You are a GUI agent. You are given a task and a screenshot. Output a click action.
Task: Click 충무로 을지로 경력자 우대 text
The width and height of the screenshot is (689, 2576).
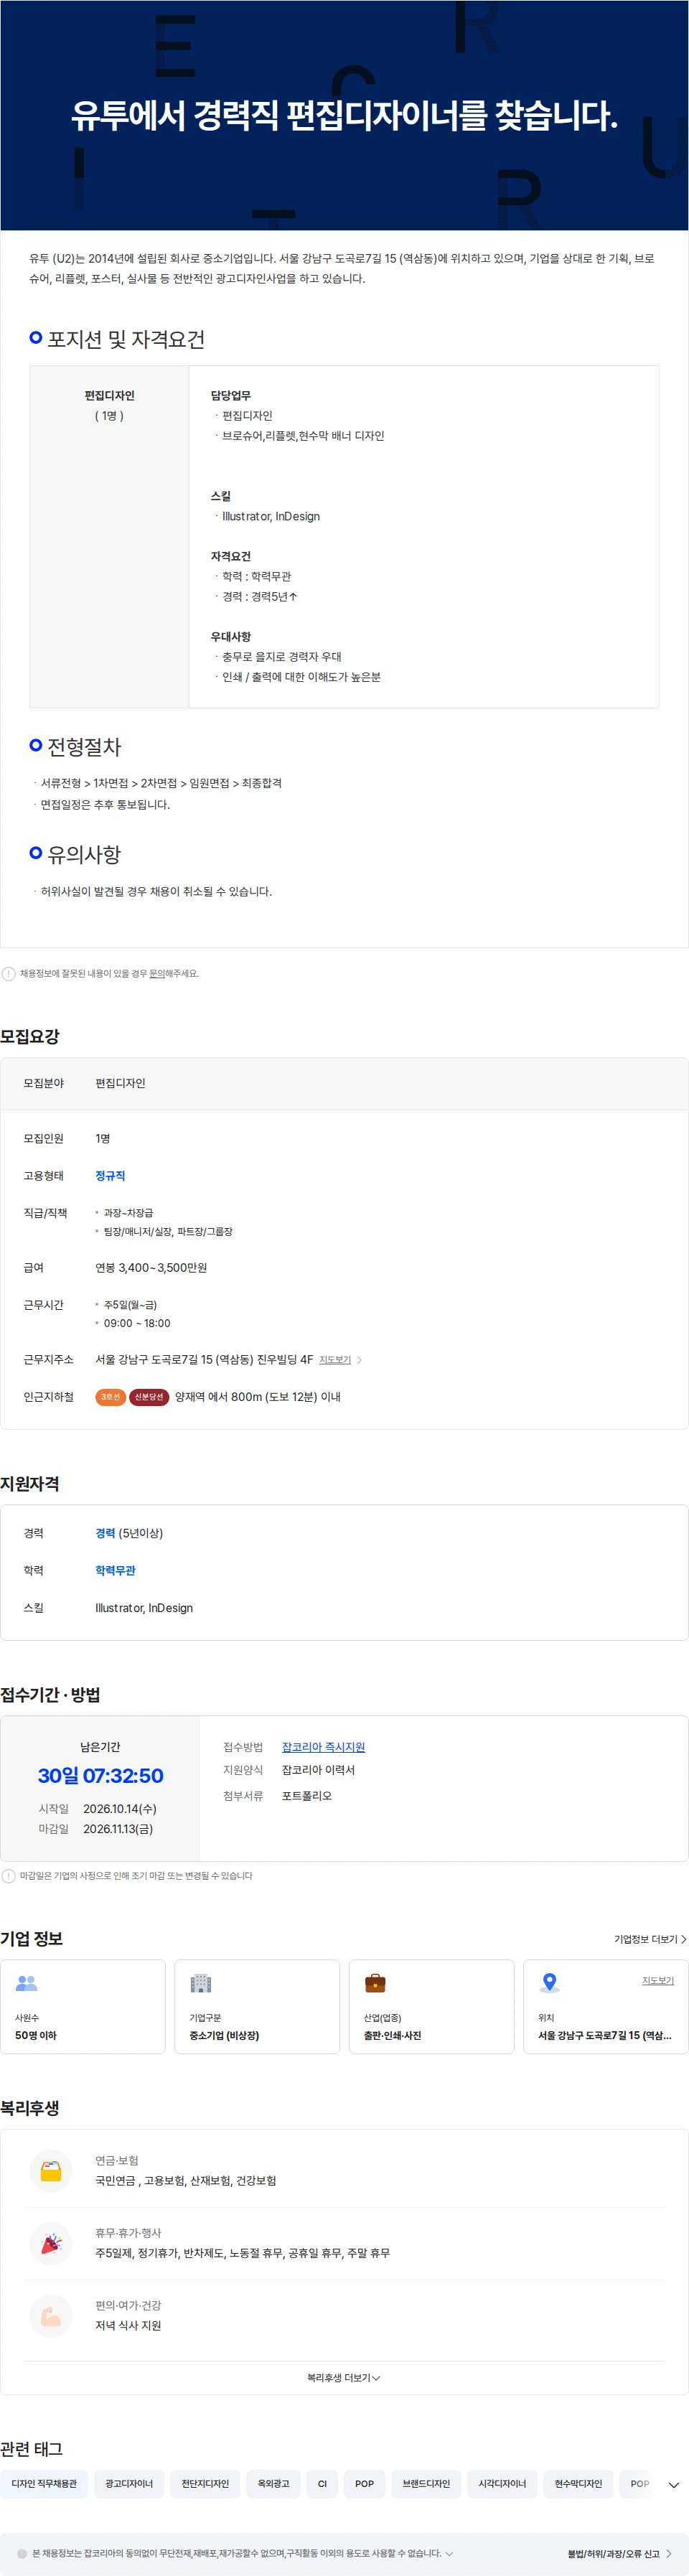(282, 657)
